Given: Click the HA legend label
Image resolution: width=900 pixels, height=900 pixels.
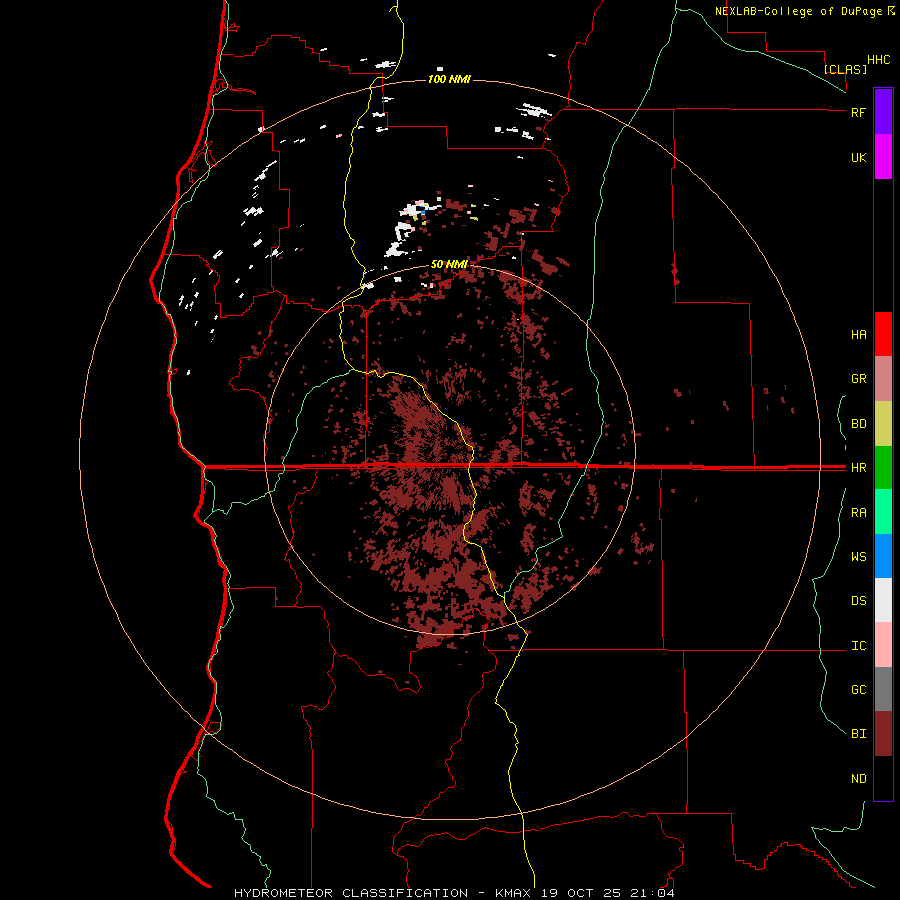Looking at the screenshot, I should pos(858,335).
